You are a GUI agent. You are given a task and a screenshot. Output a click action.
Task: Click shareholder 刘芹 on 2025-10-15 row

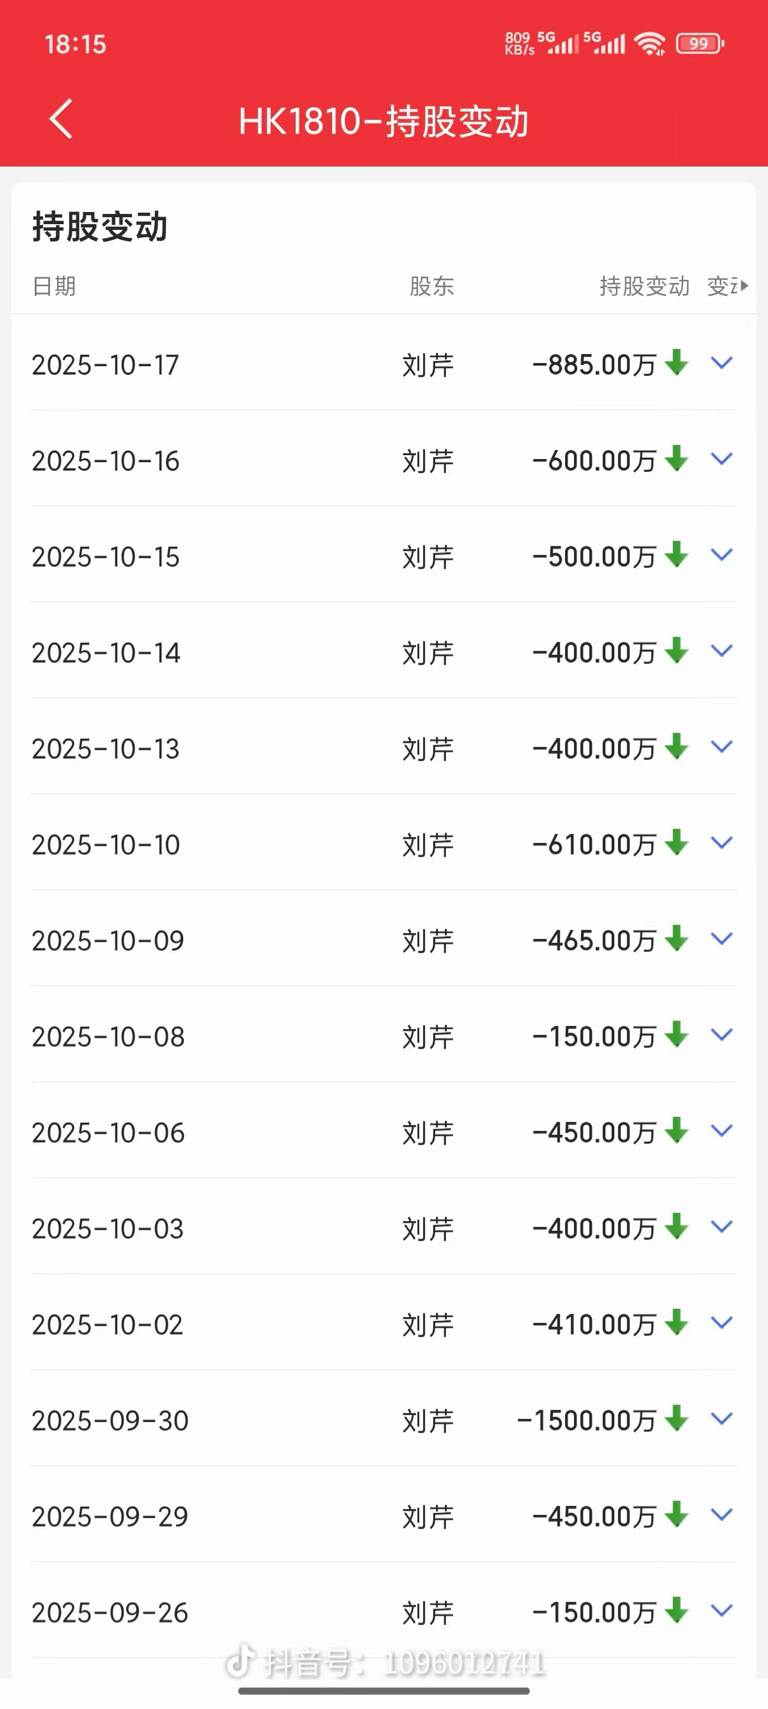click(x=428, y=557)
